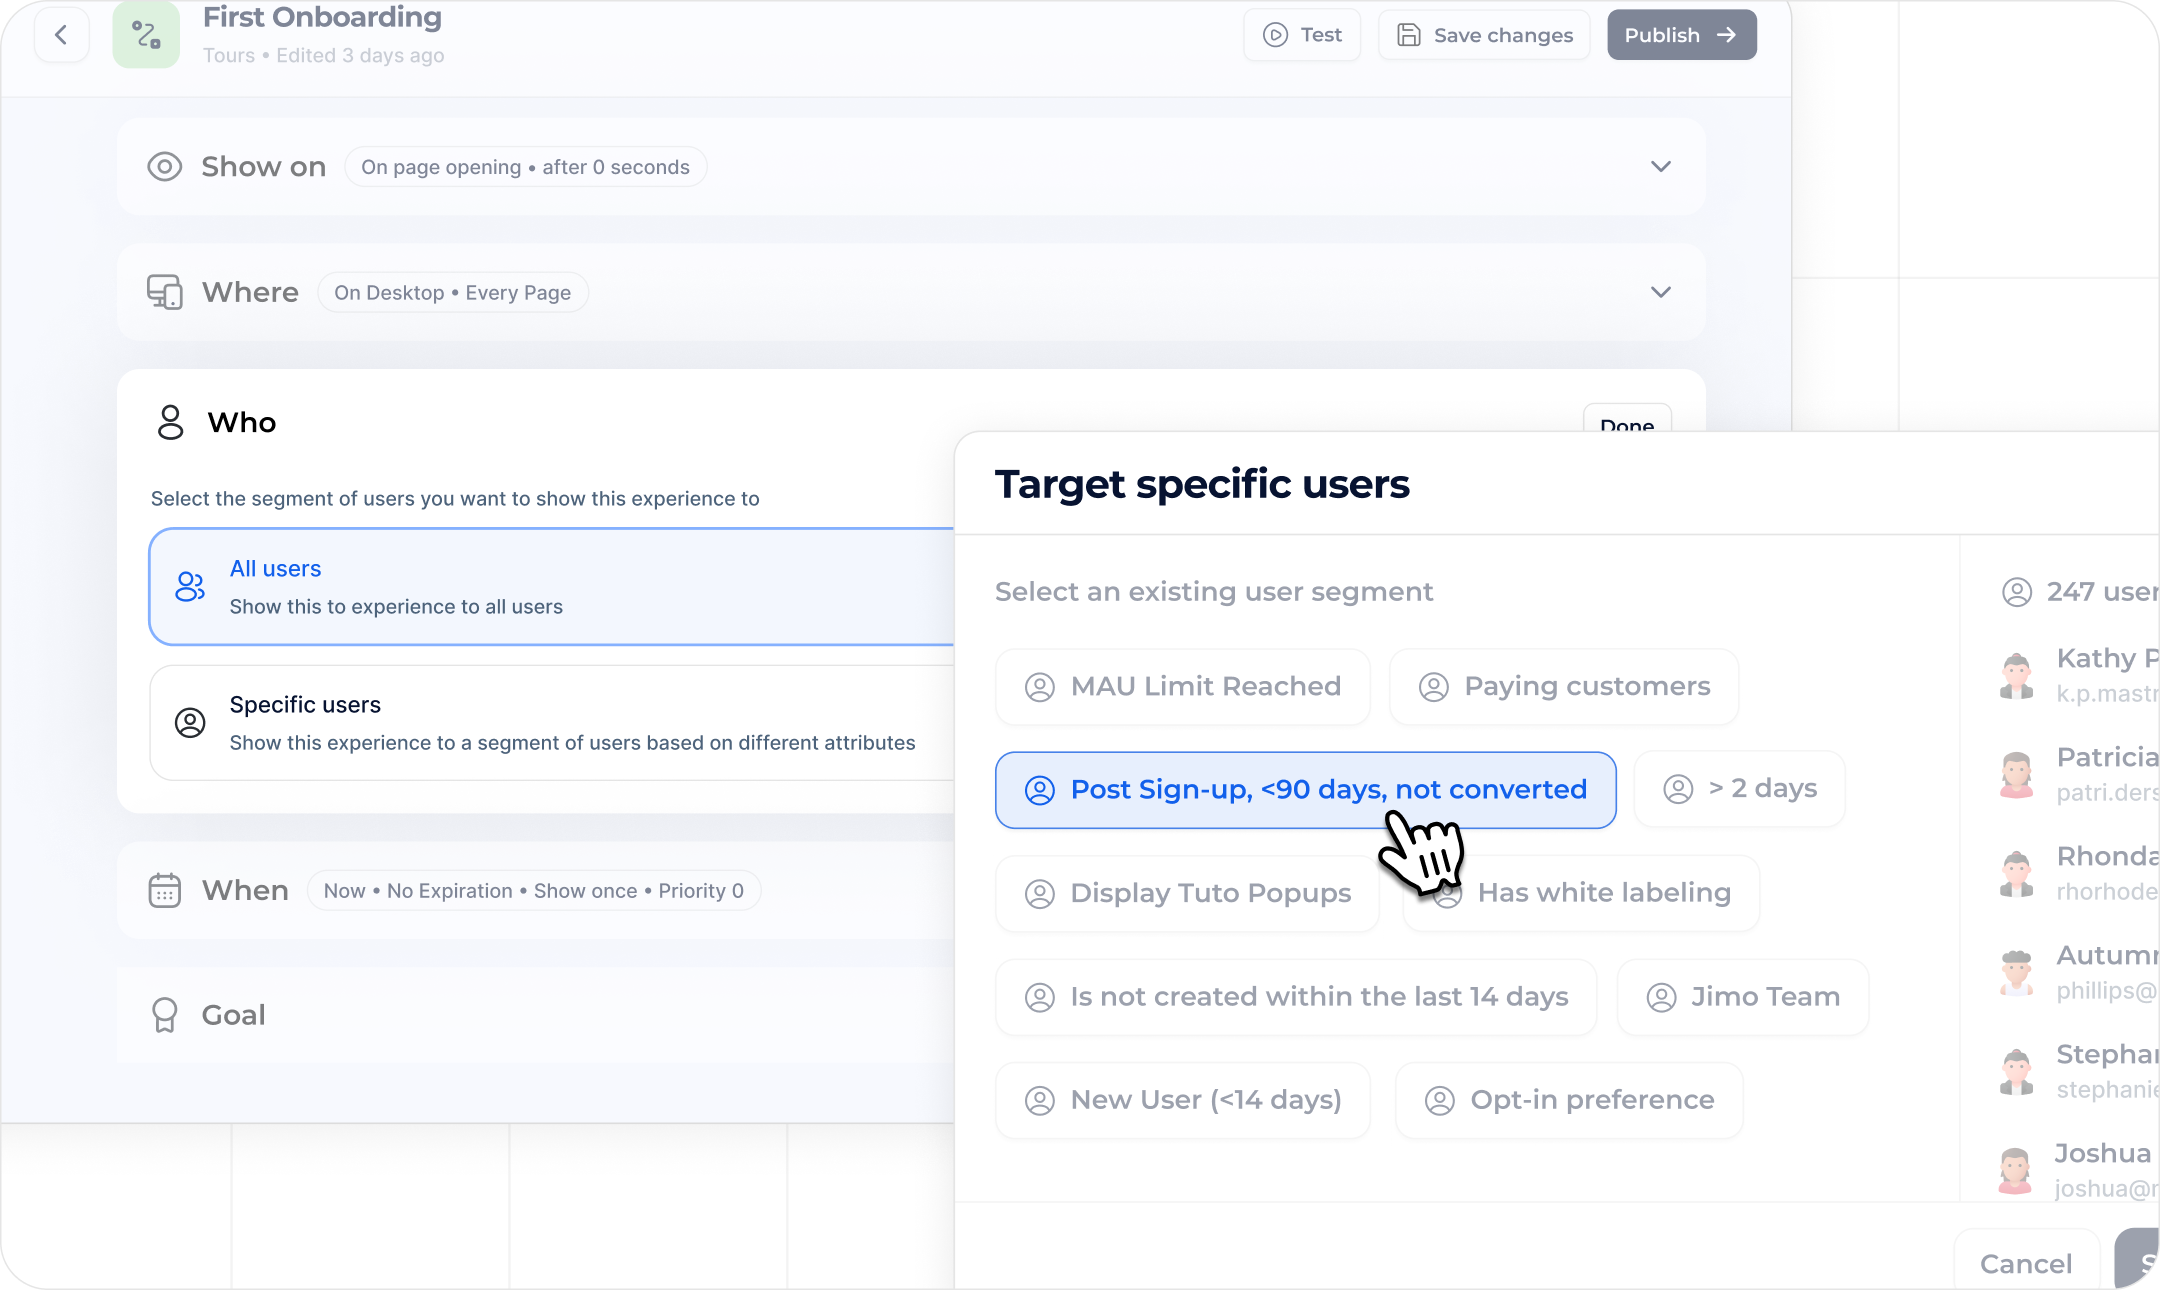Screen dimensions: 2160x1290
Task: Toggle the Paying customers segment
Action: tap(1564, 687)
